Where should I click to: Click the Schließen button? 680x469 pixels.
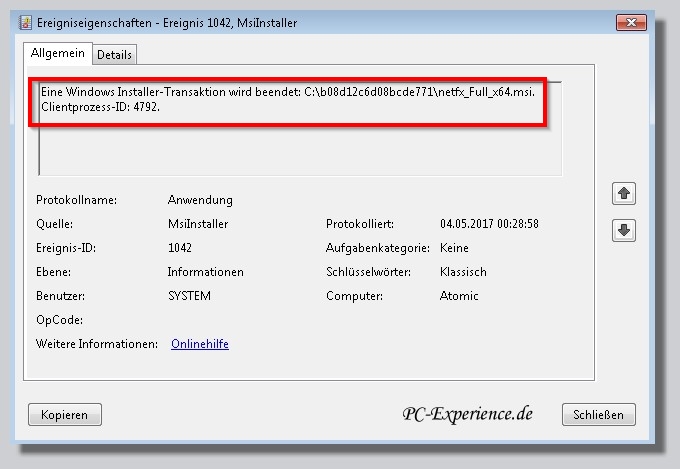(599, 414)
